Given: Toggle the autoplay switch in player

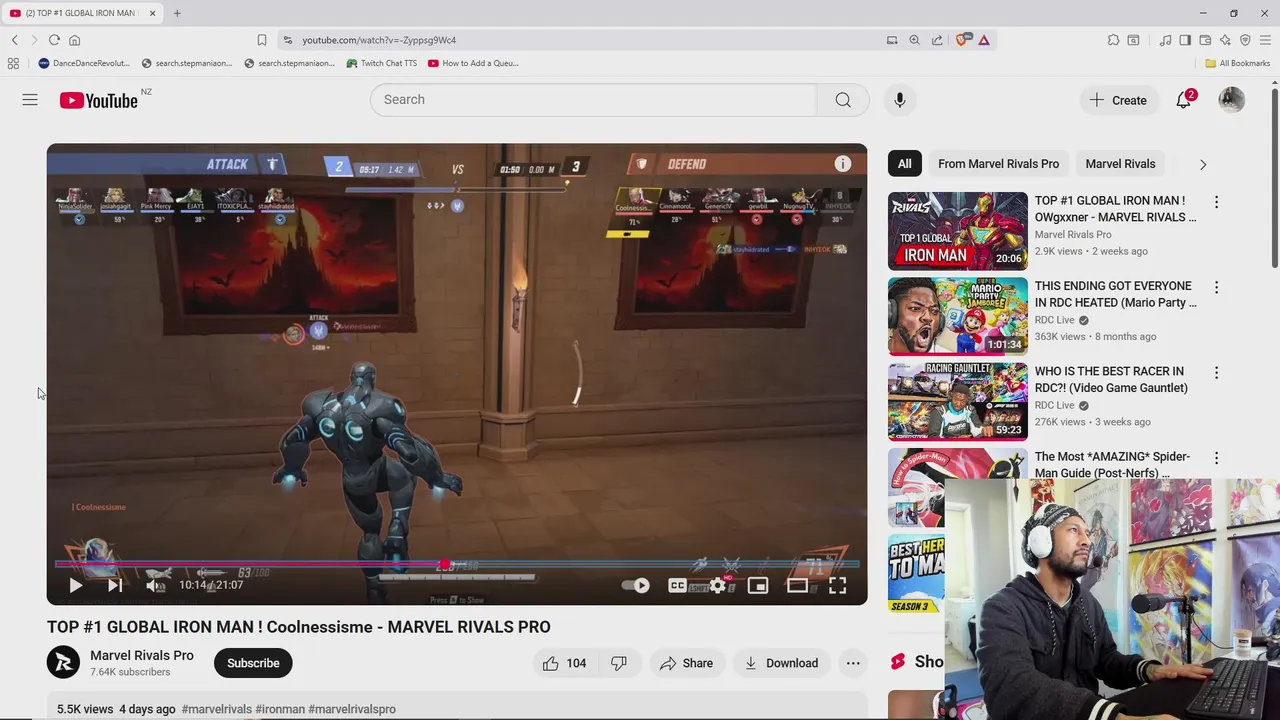Looking at the screenshot, I should click(636, 586).
